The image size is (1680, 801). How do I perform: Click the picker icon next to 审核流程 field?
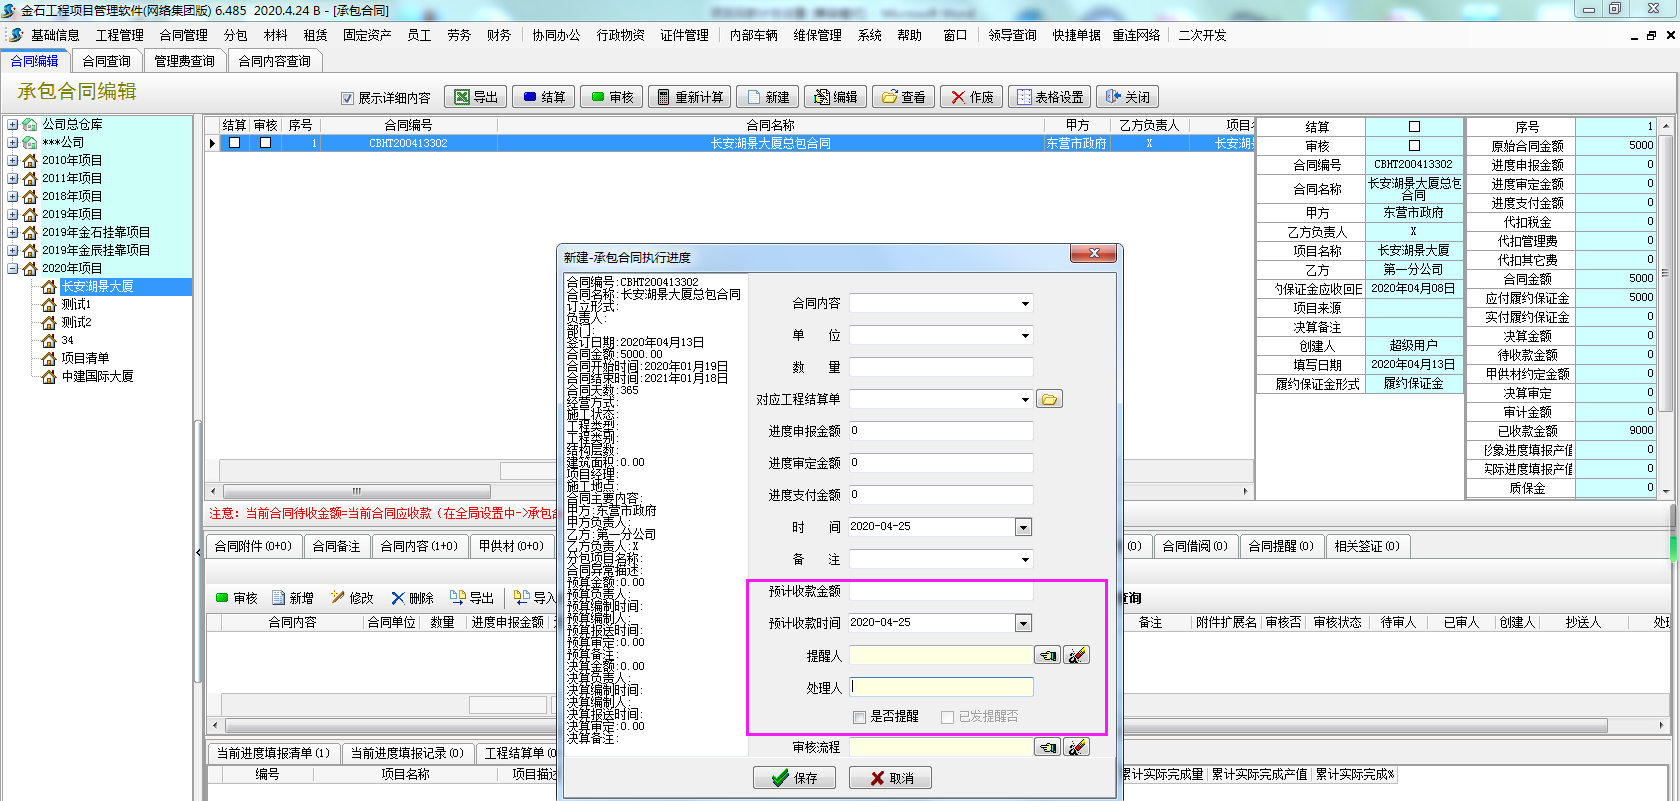point(1047,747)
